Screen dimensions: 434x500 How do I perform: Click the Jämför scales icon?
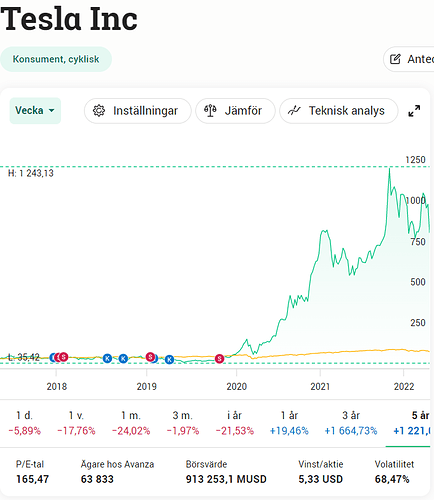pyautogui.click(x=210, y=111)
